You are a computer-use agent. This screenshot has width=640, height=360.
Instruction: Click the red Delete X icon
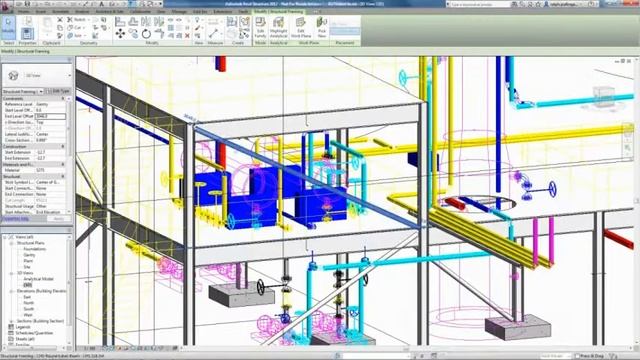pos(187,36)
